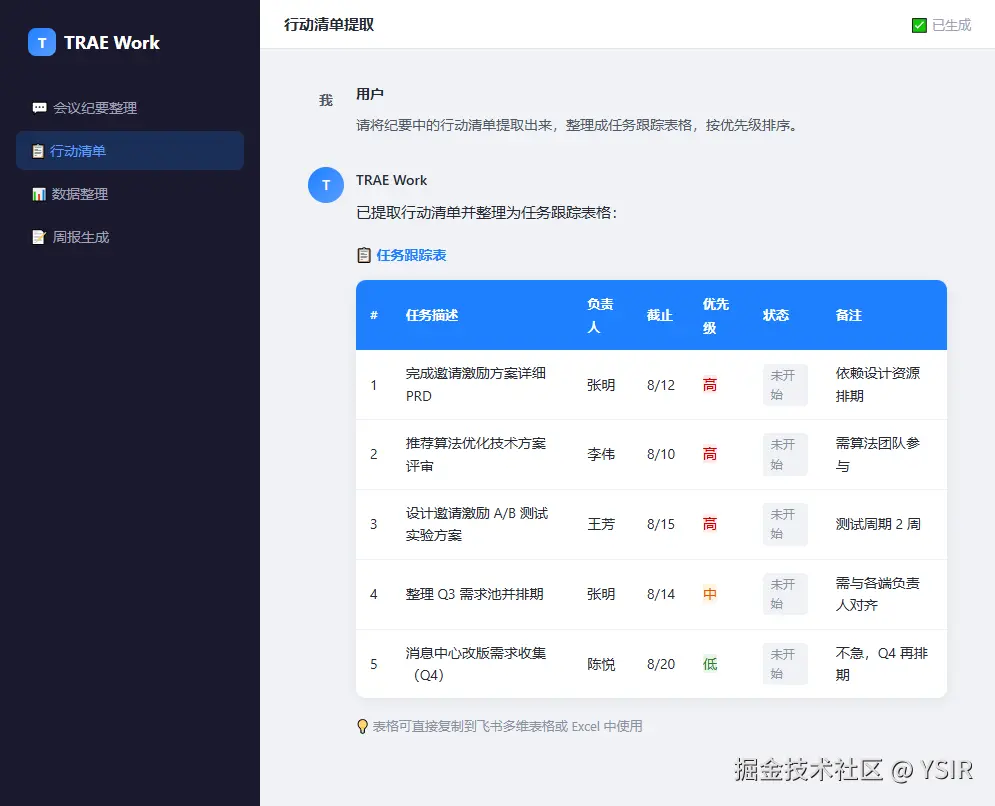Select the task 设计邀请激励 A/B 测试实验方案
The height and width of the screenshot is (806, 995).
477,524
